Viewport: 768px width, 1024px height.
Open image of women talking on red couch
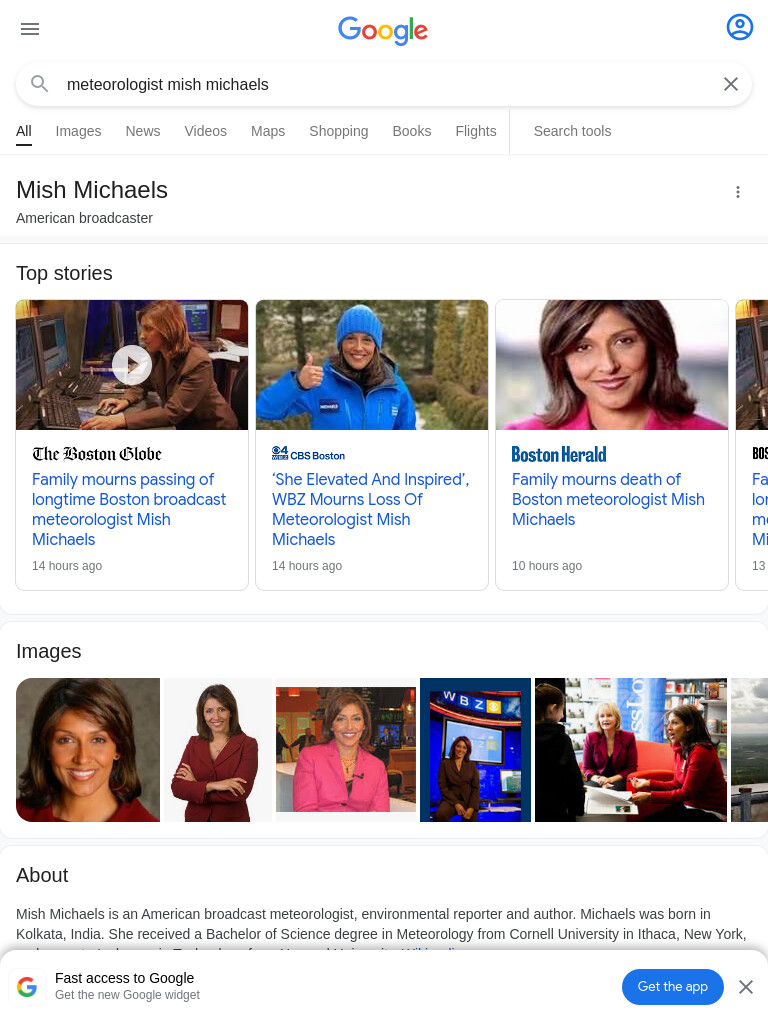pyautogui.click(x=631, y=750)
